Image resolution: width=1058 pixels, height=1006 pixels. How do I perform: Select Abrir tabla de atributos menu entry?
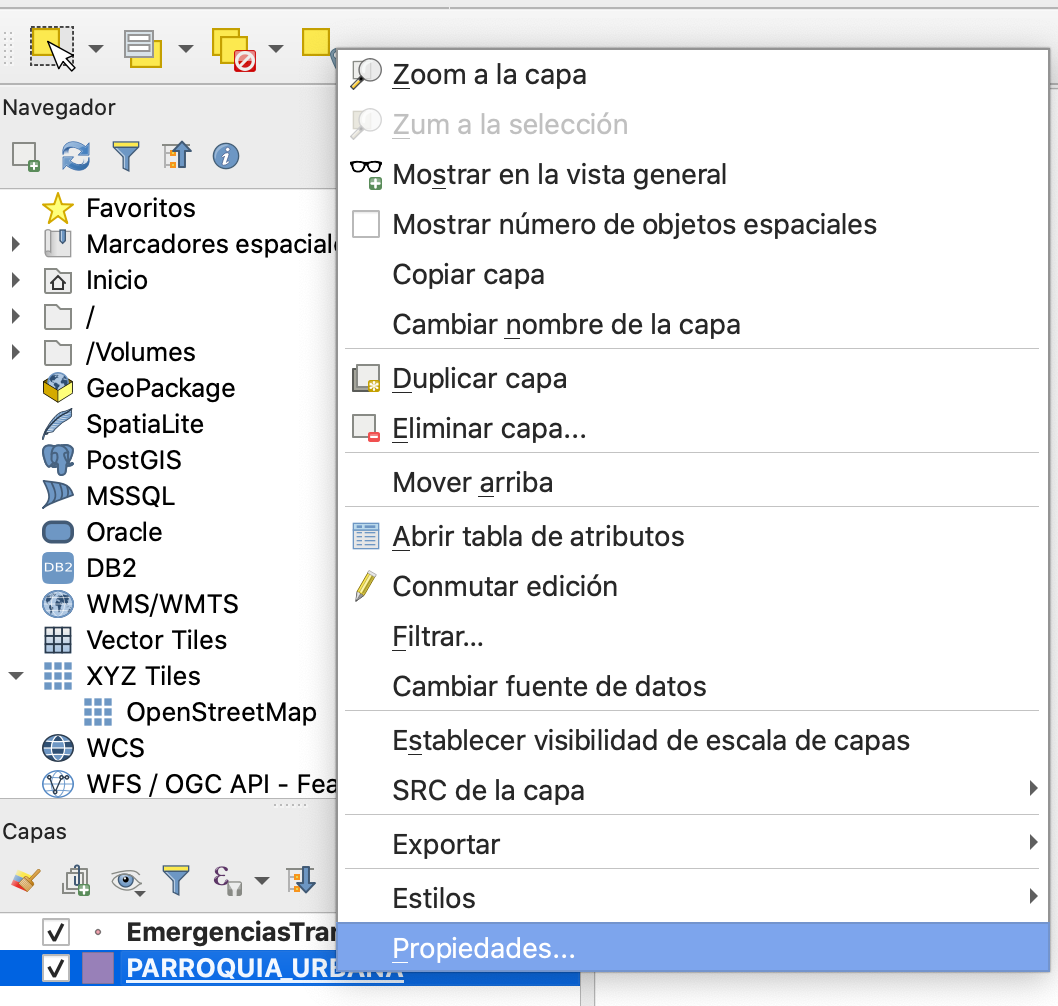click(538, 536)
